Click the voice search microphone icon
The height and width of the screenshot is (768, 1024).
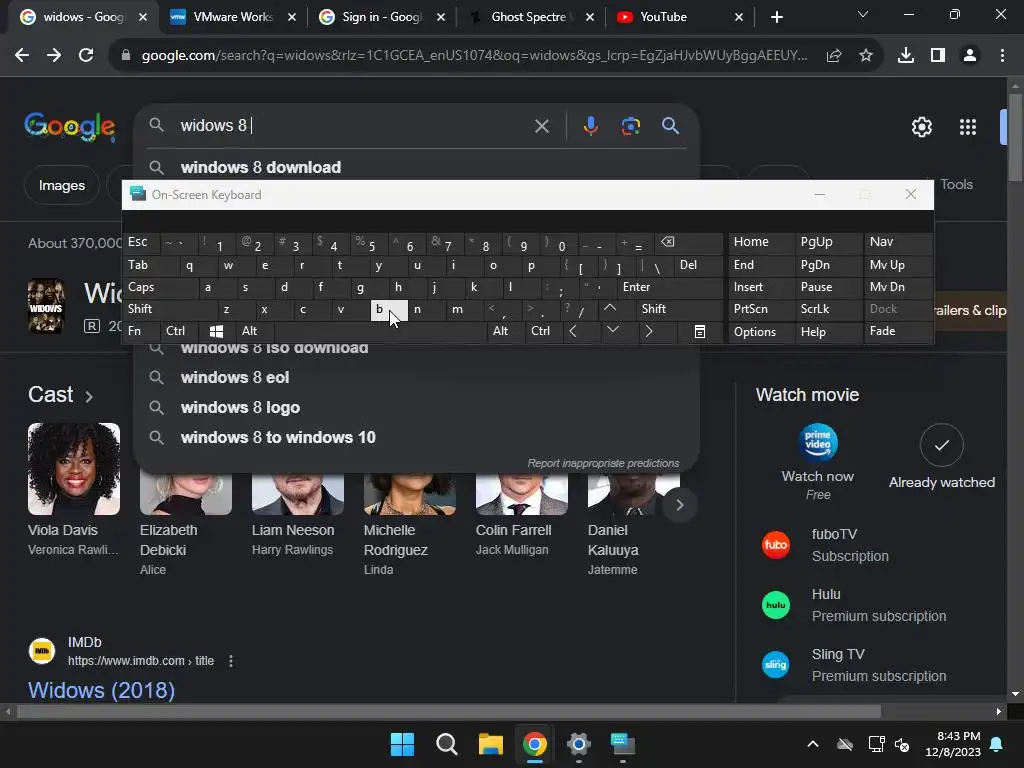coord(590,125)
